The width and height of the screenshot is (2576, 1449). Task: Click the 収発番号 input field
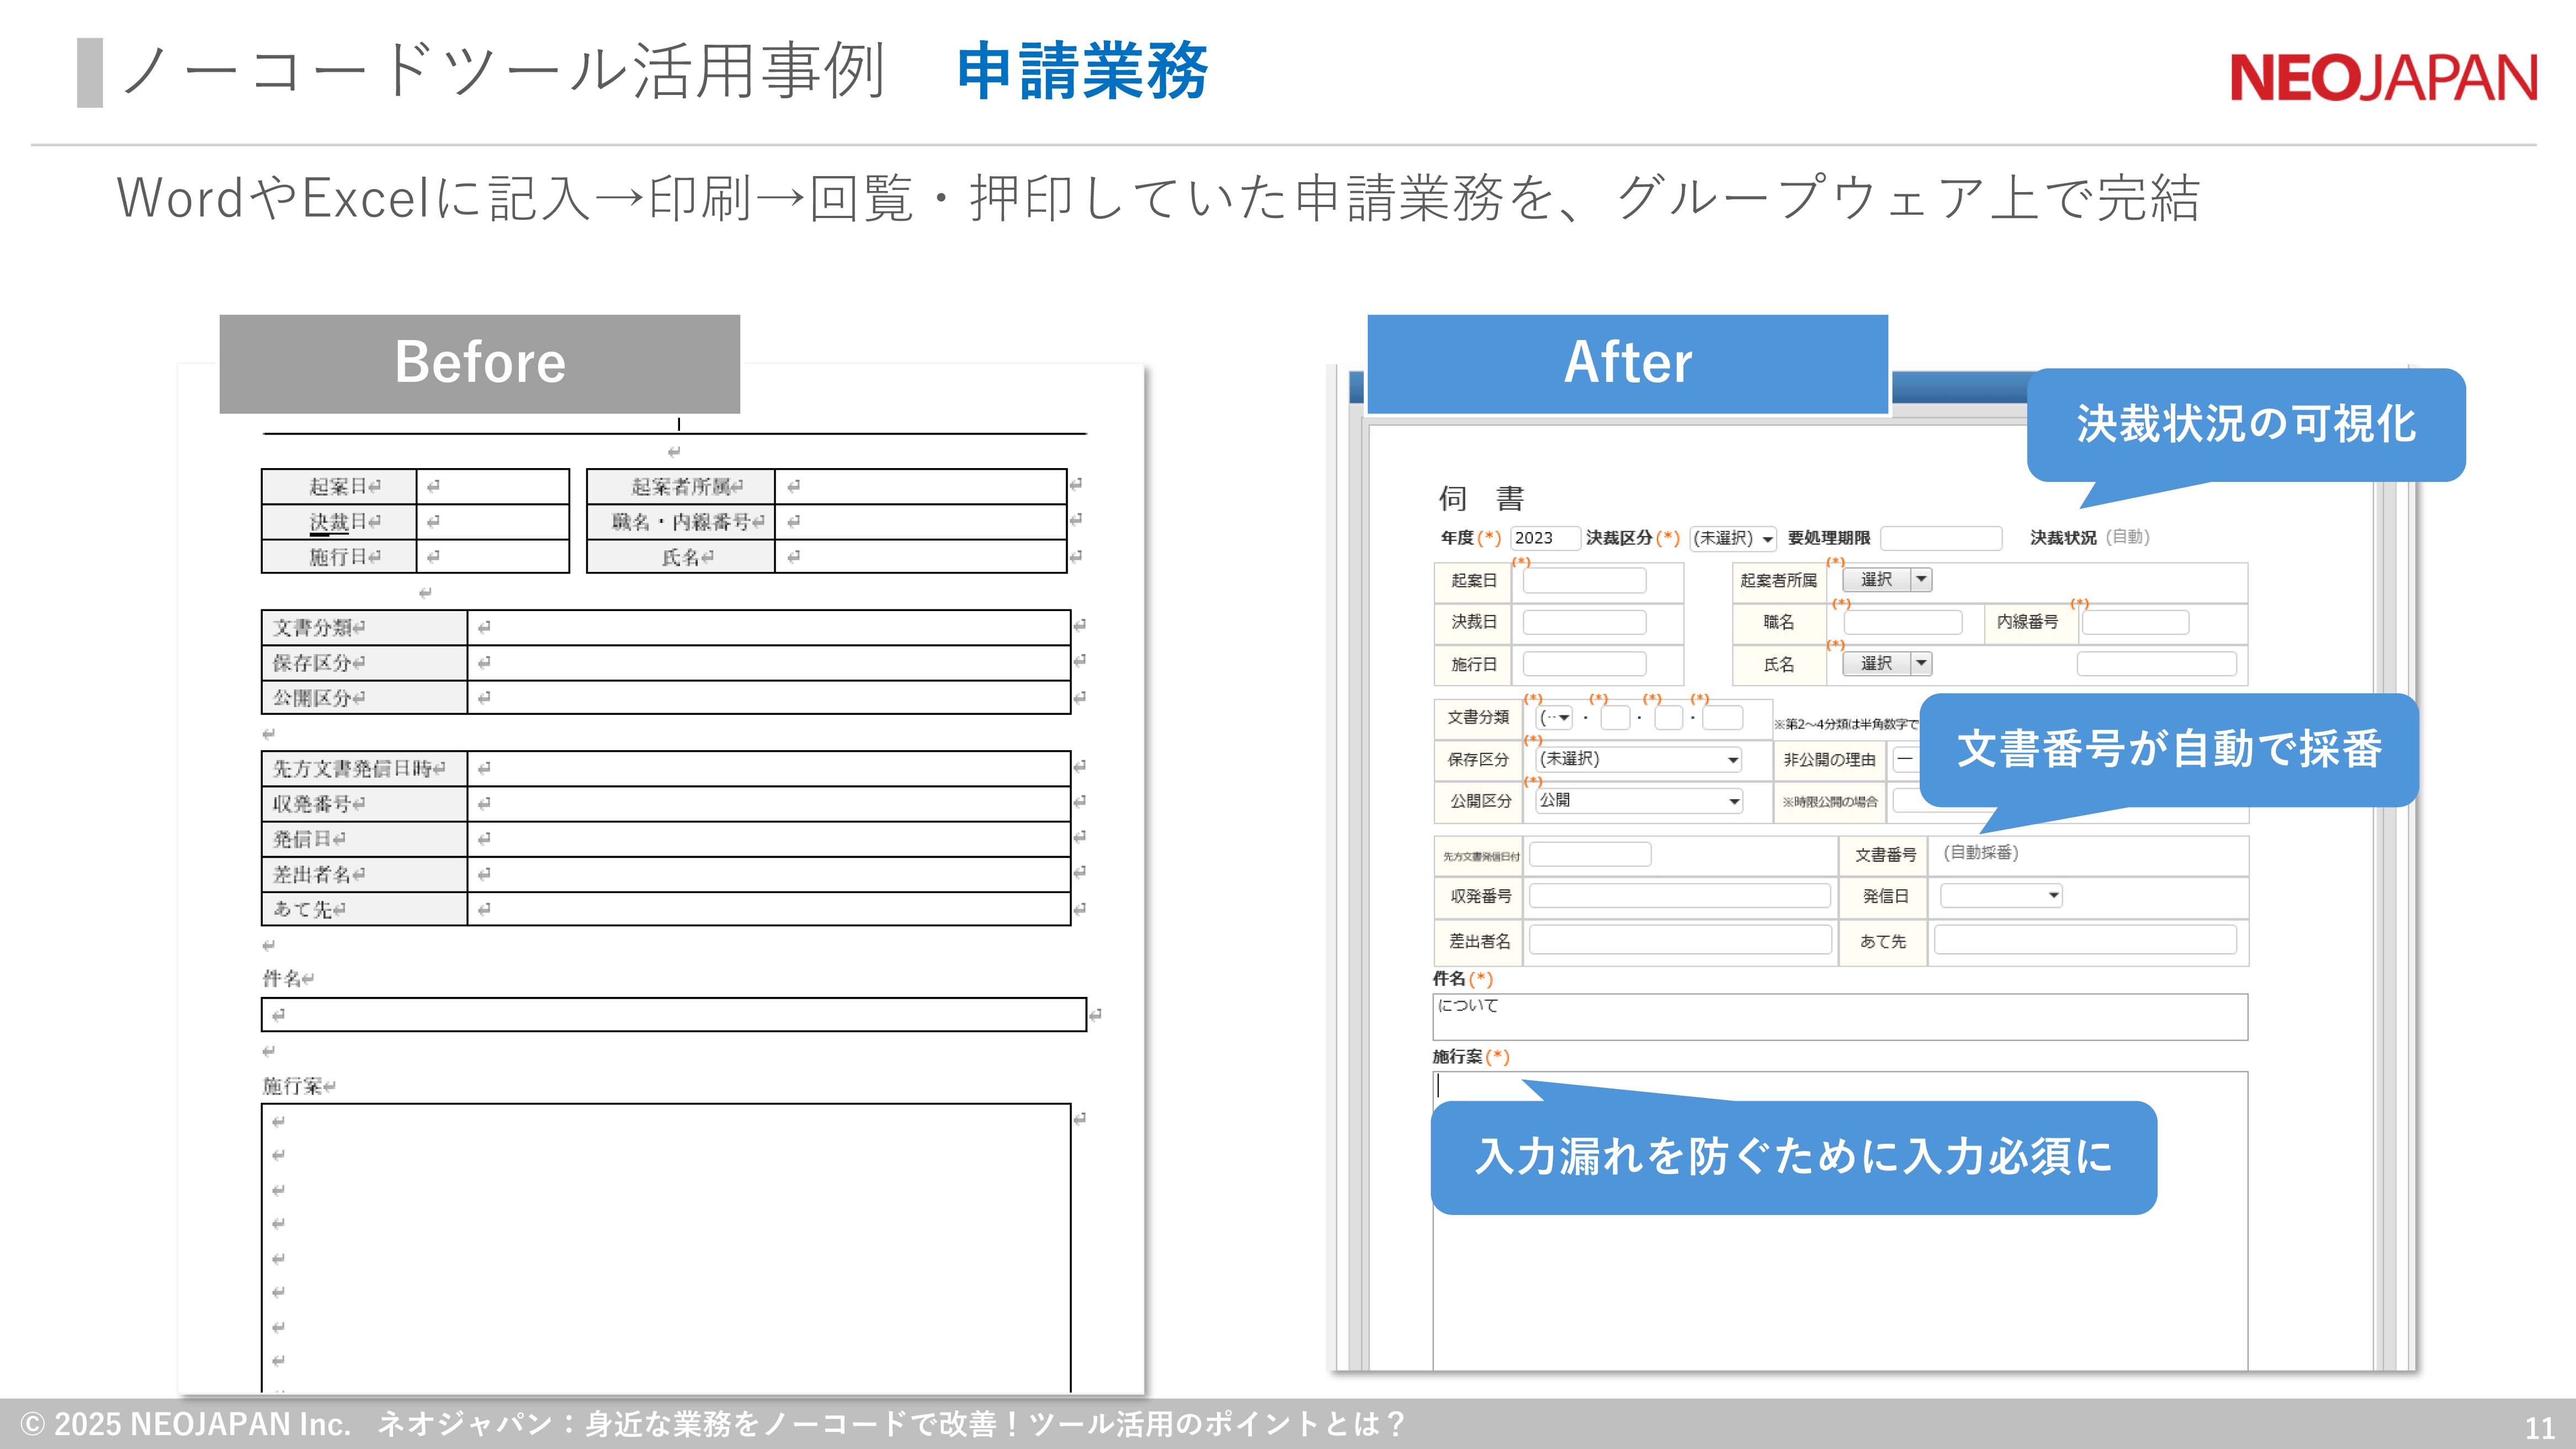point(1679,896)
